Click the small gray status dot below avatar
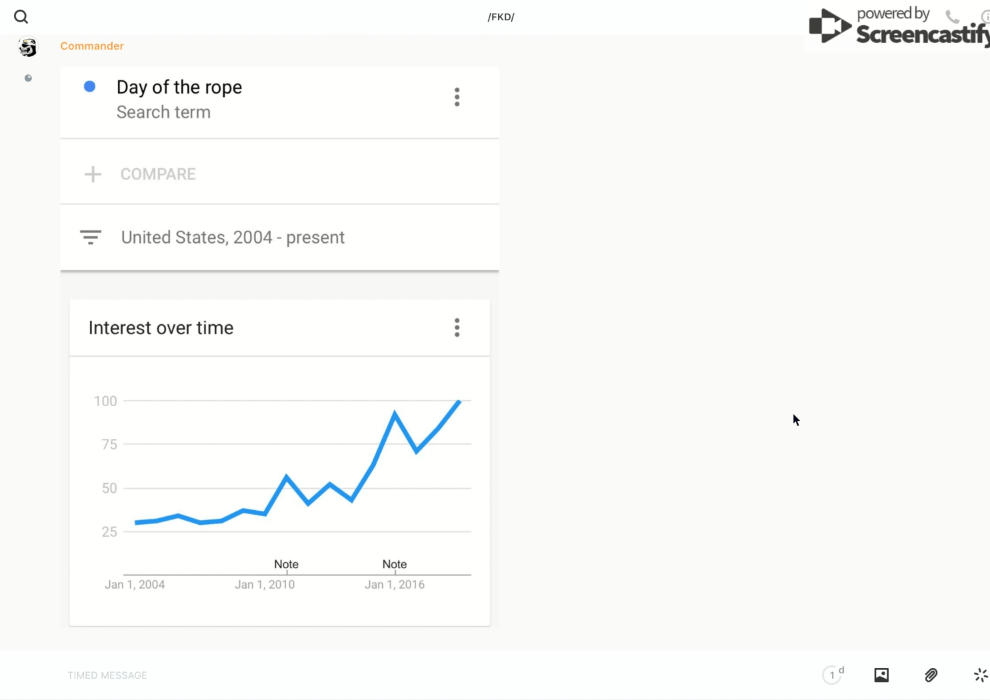Image resolution: width=990 pixels, height=700 pixels. point(28,78)
